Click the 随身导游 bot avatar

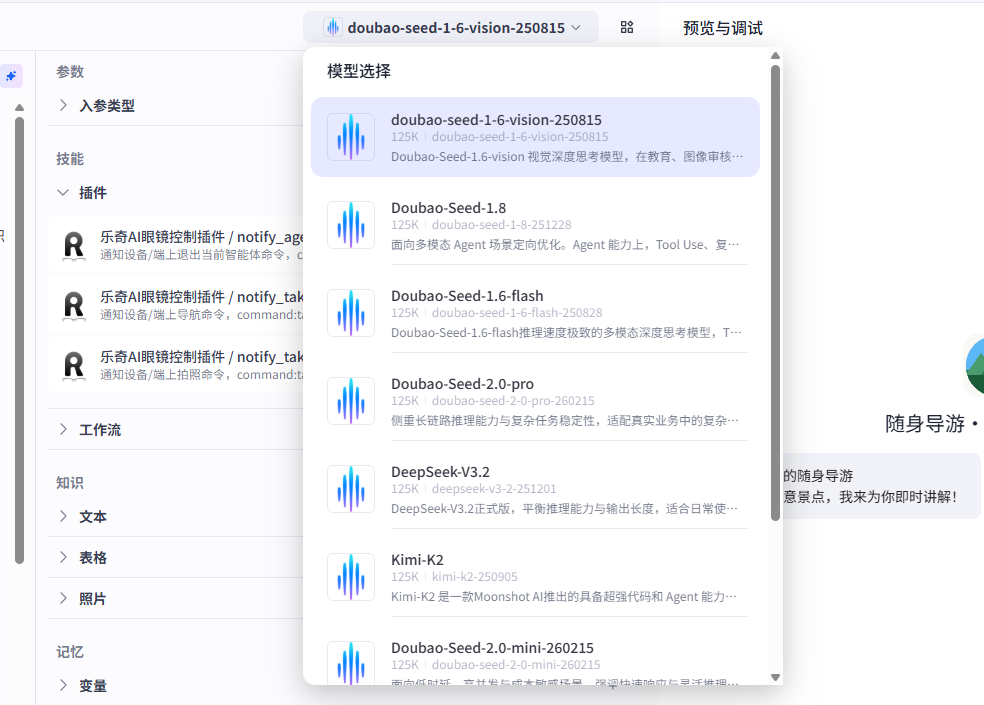pos(975,365)
